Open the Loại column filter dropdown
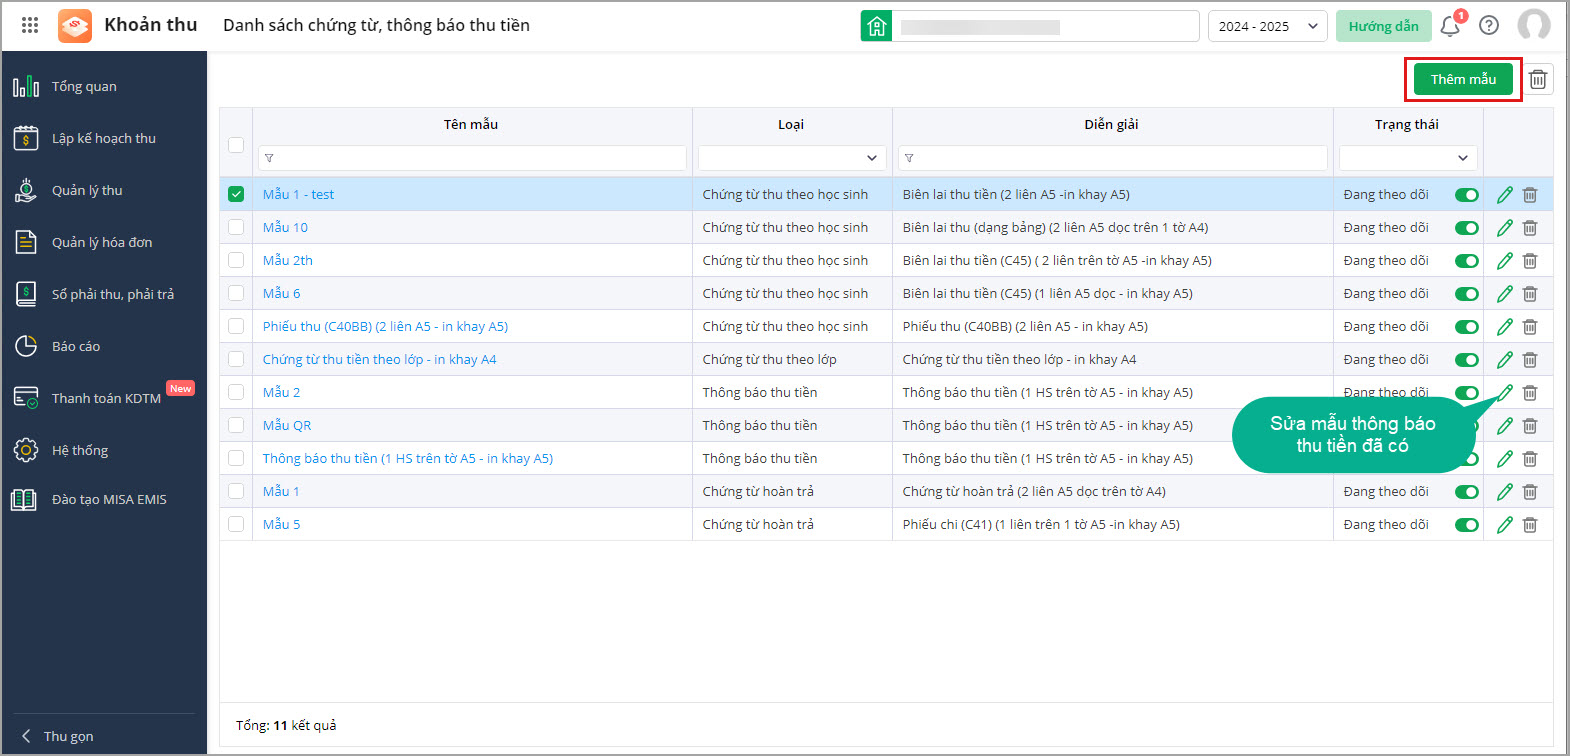1570x756 pixels. pyautogui.click(x=792, y=158)
